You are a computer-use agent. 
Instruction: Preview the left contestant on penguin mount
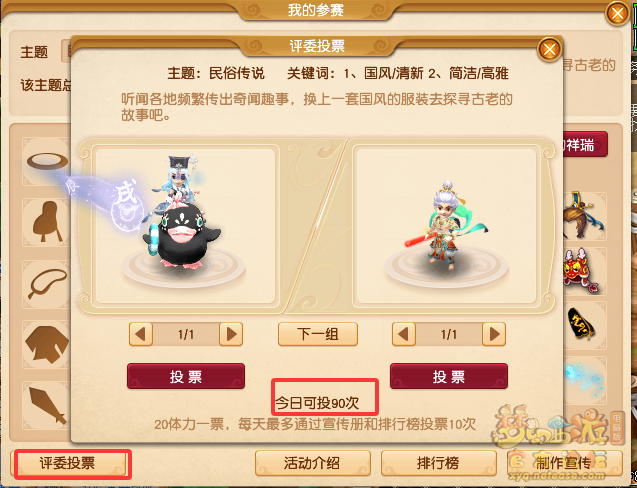pyautogui.click(x=184, y=226)
